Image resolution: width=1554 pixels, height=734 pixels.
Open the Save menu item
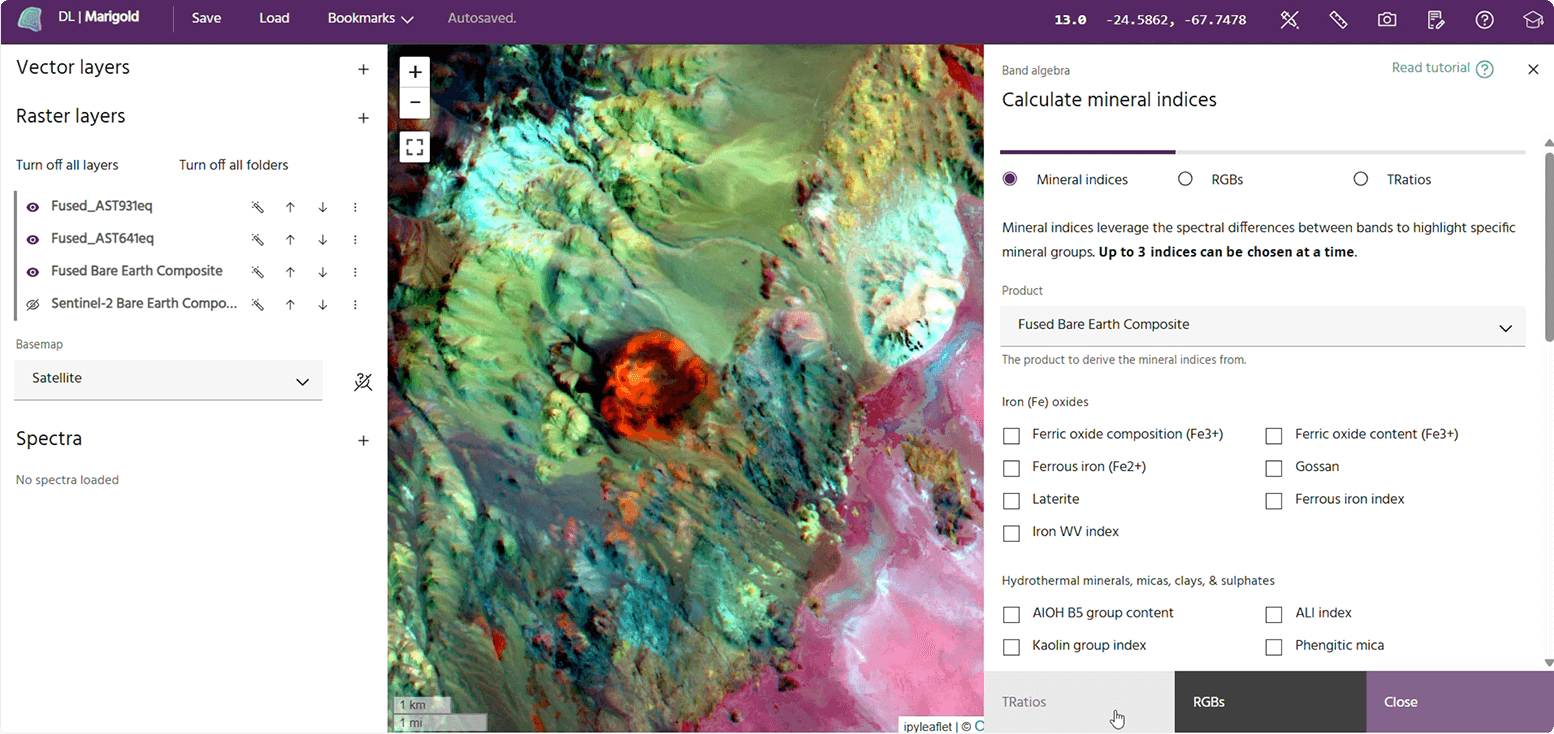pyautogui.click(x=206, y=18)
